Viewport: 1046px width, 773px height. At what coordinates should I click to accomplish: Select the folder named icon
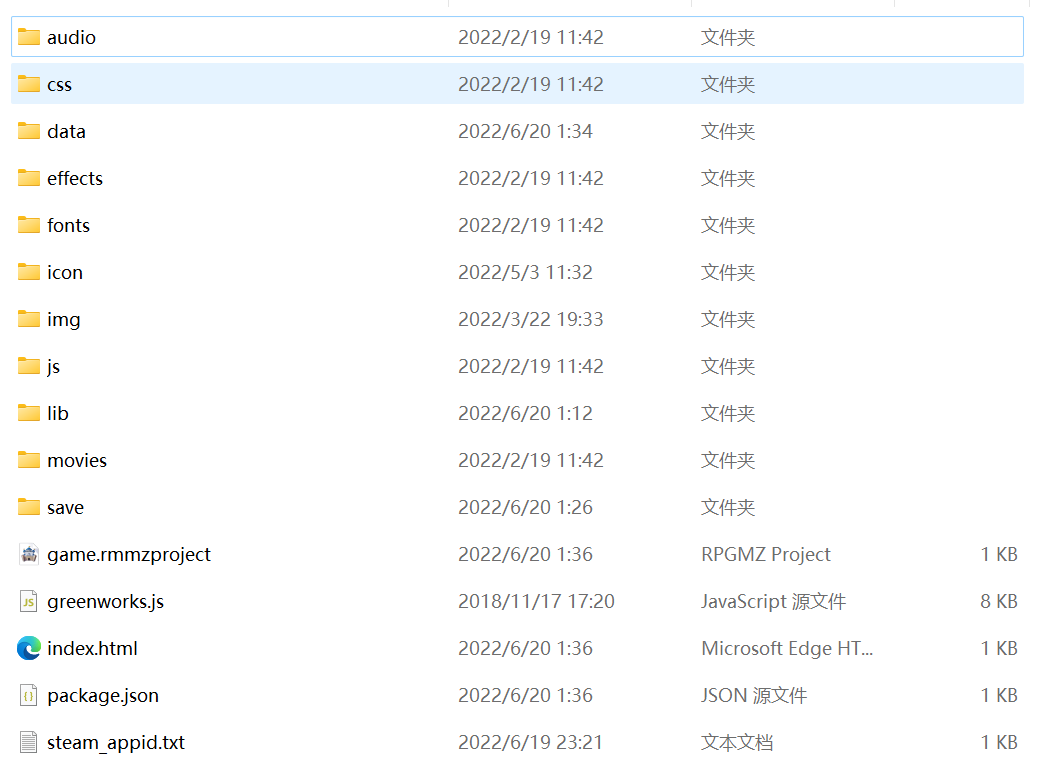pos(65,273)
